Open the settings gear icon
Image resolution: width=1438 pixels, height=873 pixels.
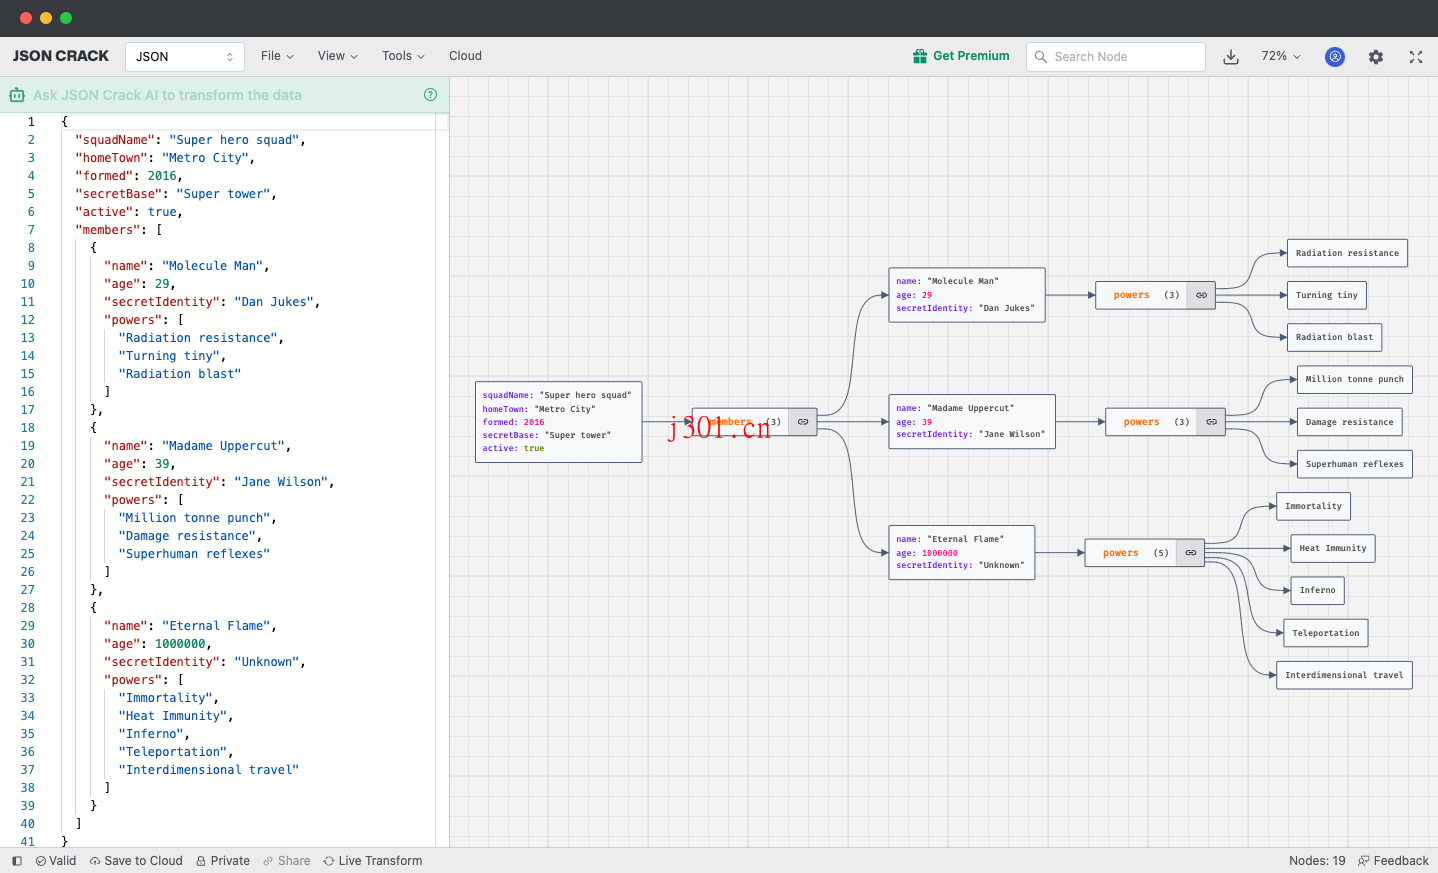click(1376, 57)
